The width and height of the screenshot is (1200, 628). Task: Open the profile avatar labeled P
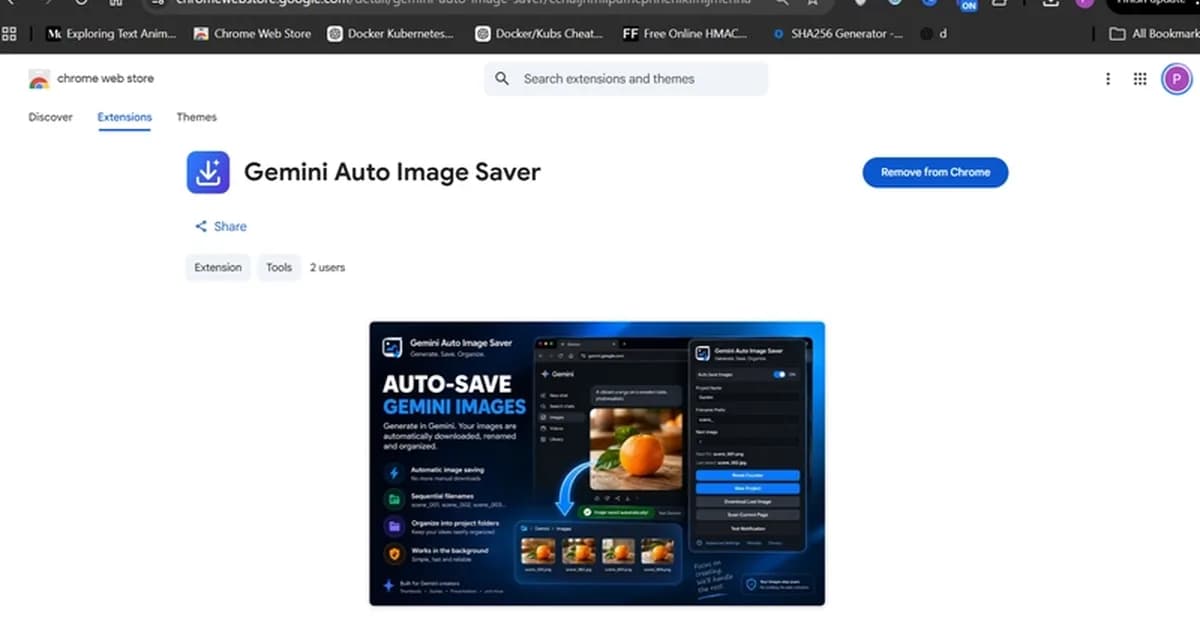(1176, 79)
